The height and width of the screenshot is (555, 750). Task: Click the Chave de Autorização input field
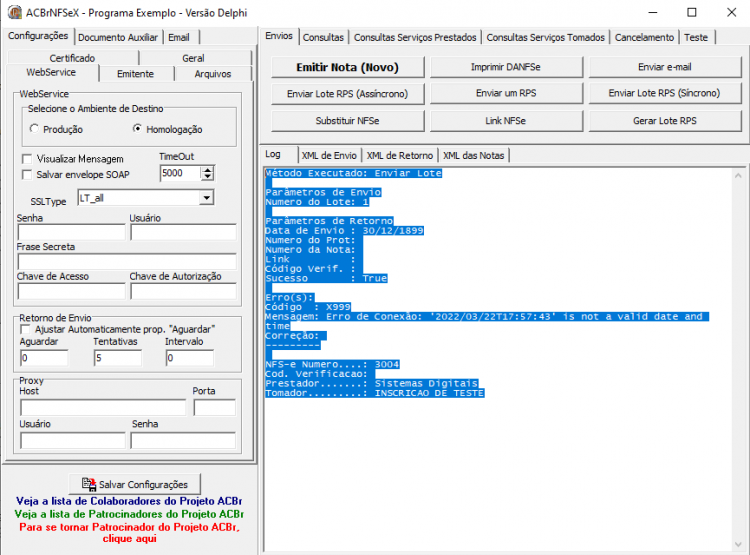[x=183, y=291]
